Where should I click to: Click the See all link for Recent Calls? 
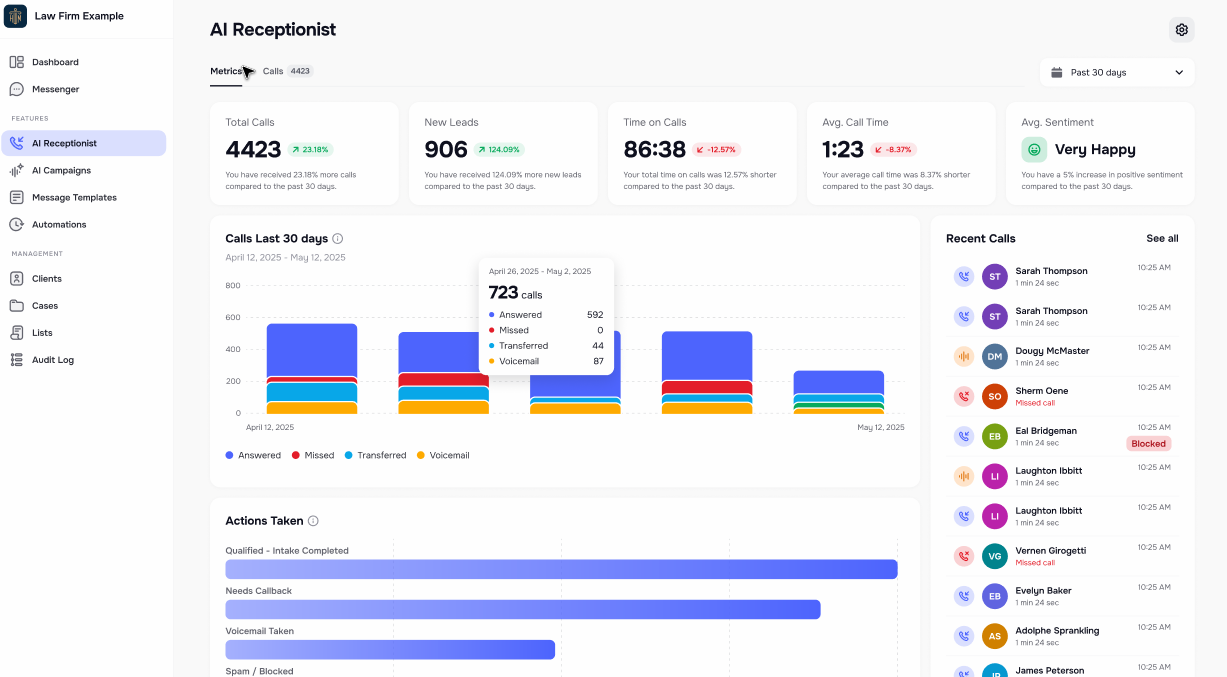[x=1161, y=238]
